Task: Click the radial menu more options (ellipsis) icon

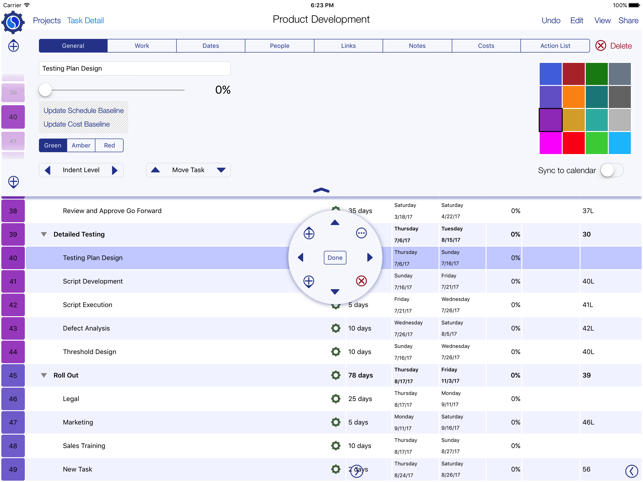Action: click(x=361, y=233)
